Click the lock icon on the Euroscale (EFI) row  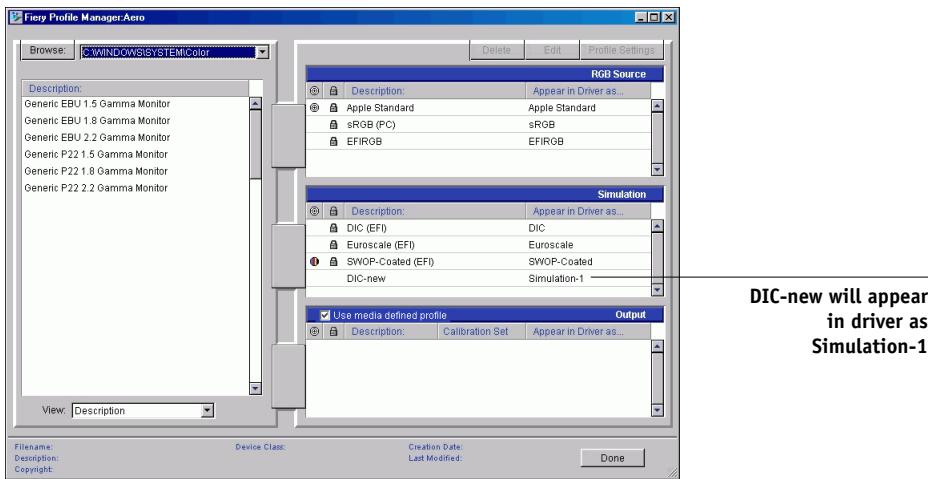(333, 245)
